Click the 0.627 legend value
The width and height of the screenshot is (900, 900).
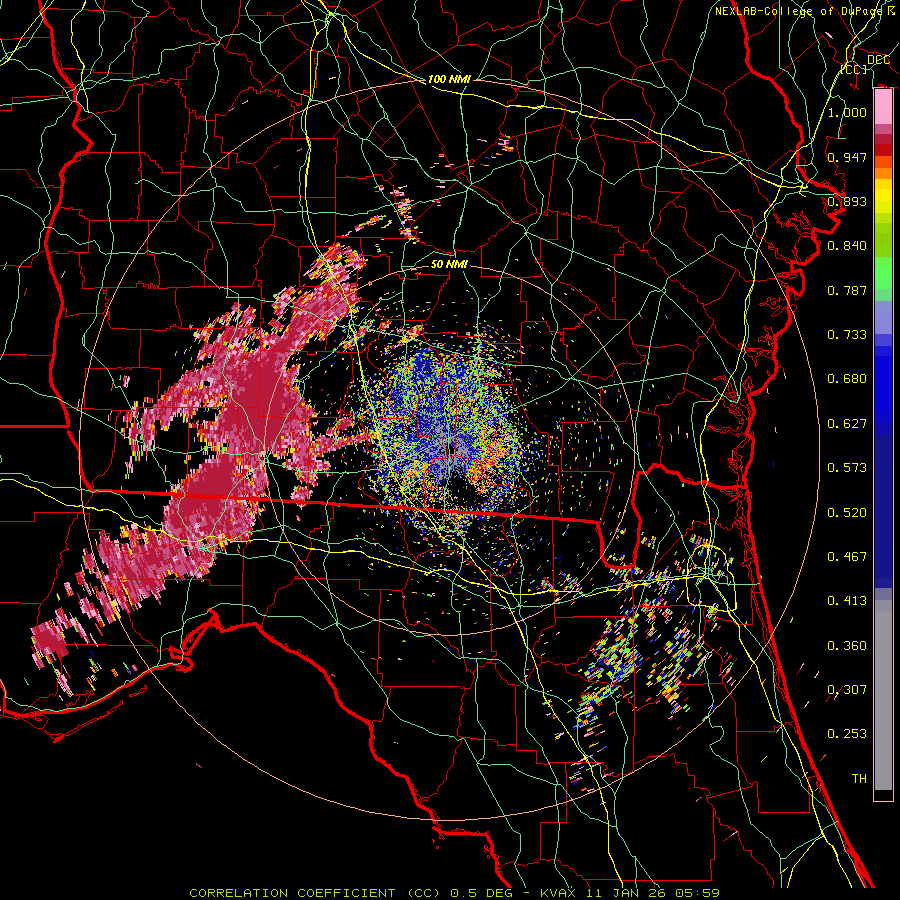847,424
